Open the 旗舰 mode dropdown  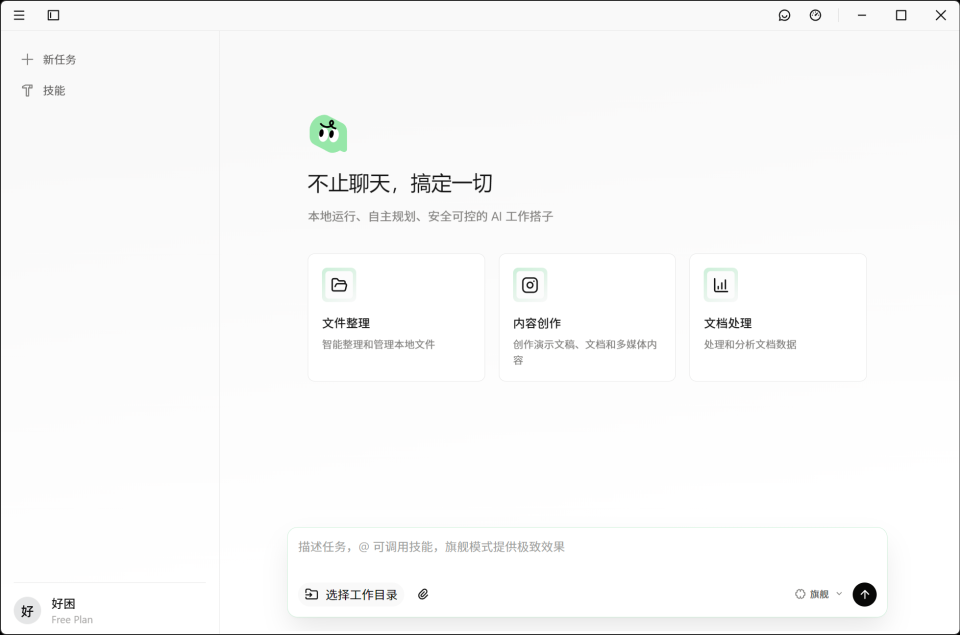click(x=815, y=594)
